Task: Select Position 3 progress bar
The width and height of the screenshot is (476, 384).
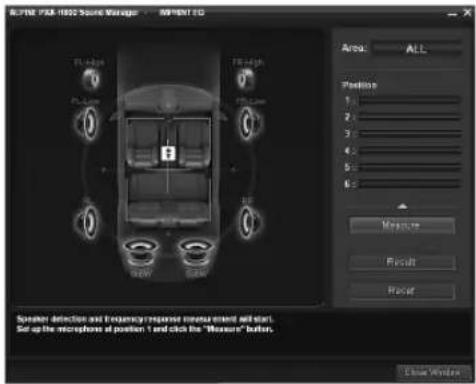Action: coord(410,134)
